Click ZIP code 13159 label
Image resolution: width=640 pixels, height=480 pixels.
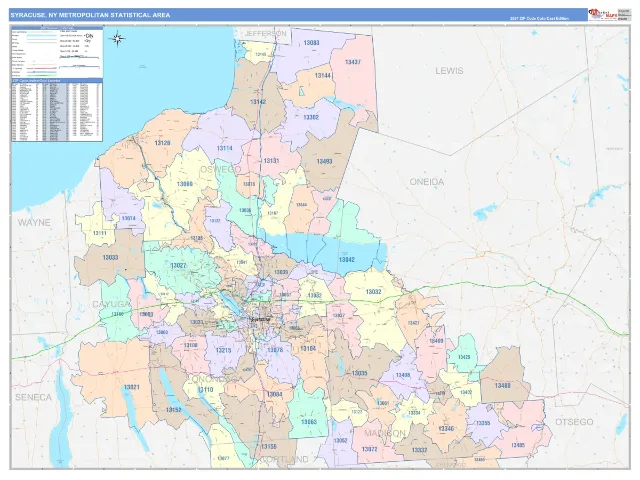269,447
